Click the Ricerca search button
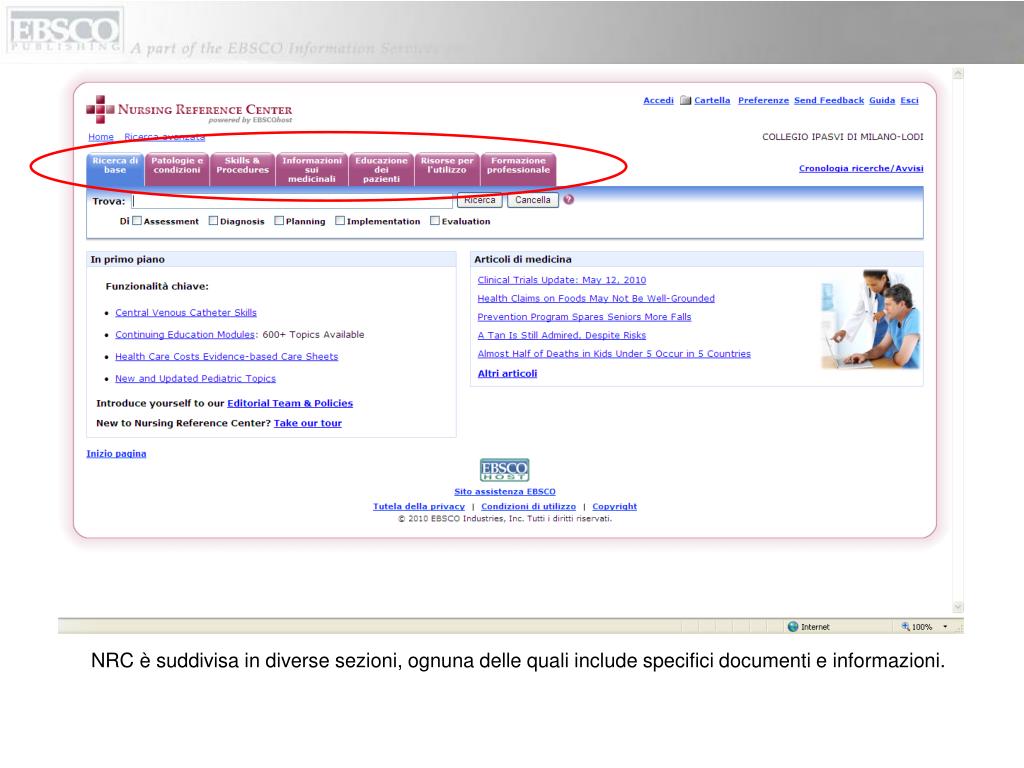This screenshot has width=1024, height=768. [479, 200]
